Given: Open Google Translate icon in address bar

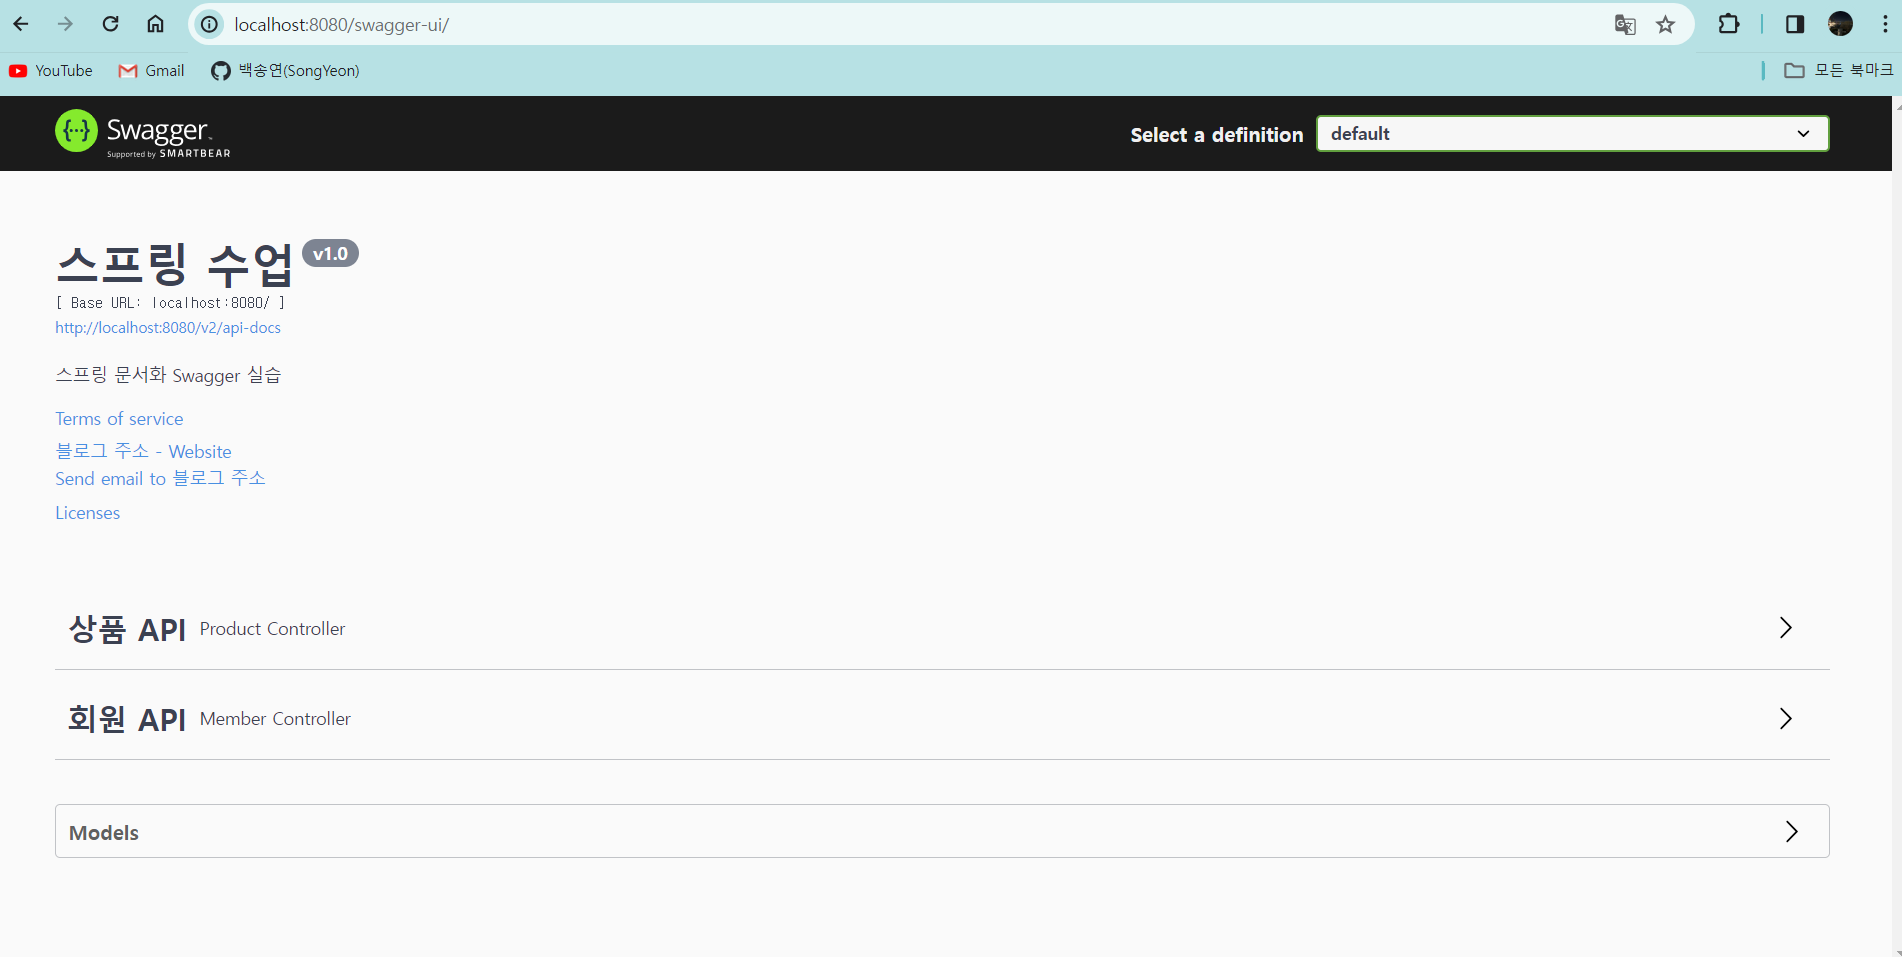Looking at the screenshot, I should click(x=1625, y=25).
